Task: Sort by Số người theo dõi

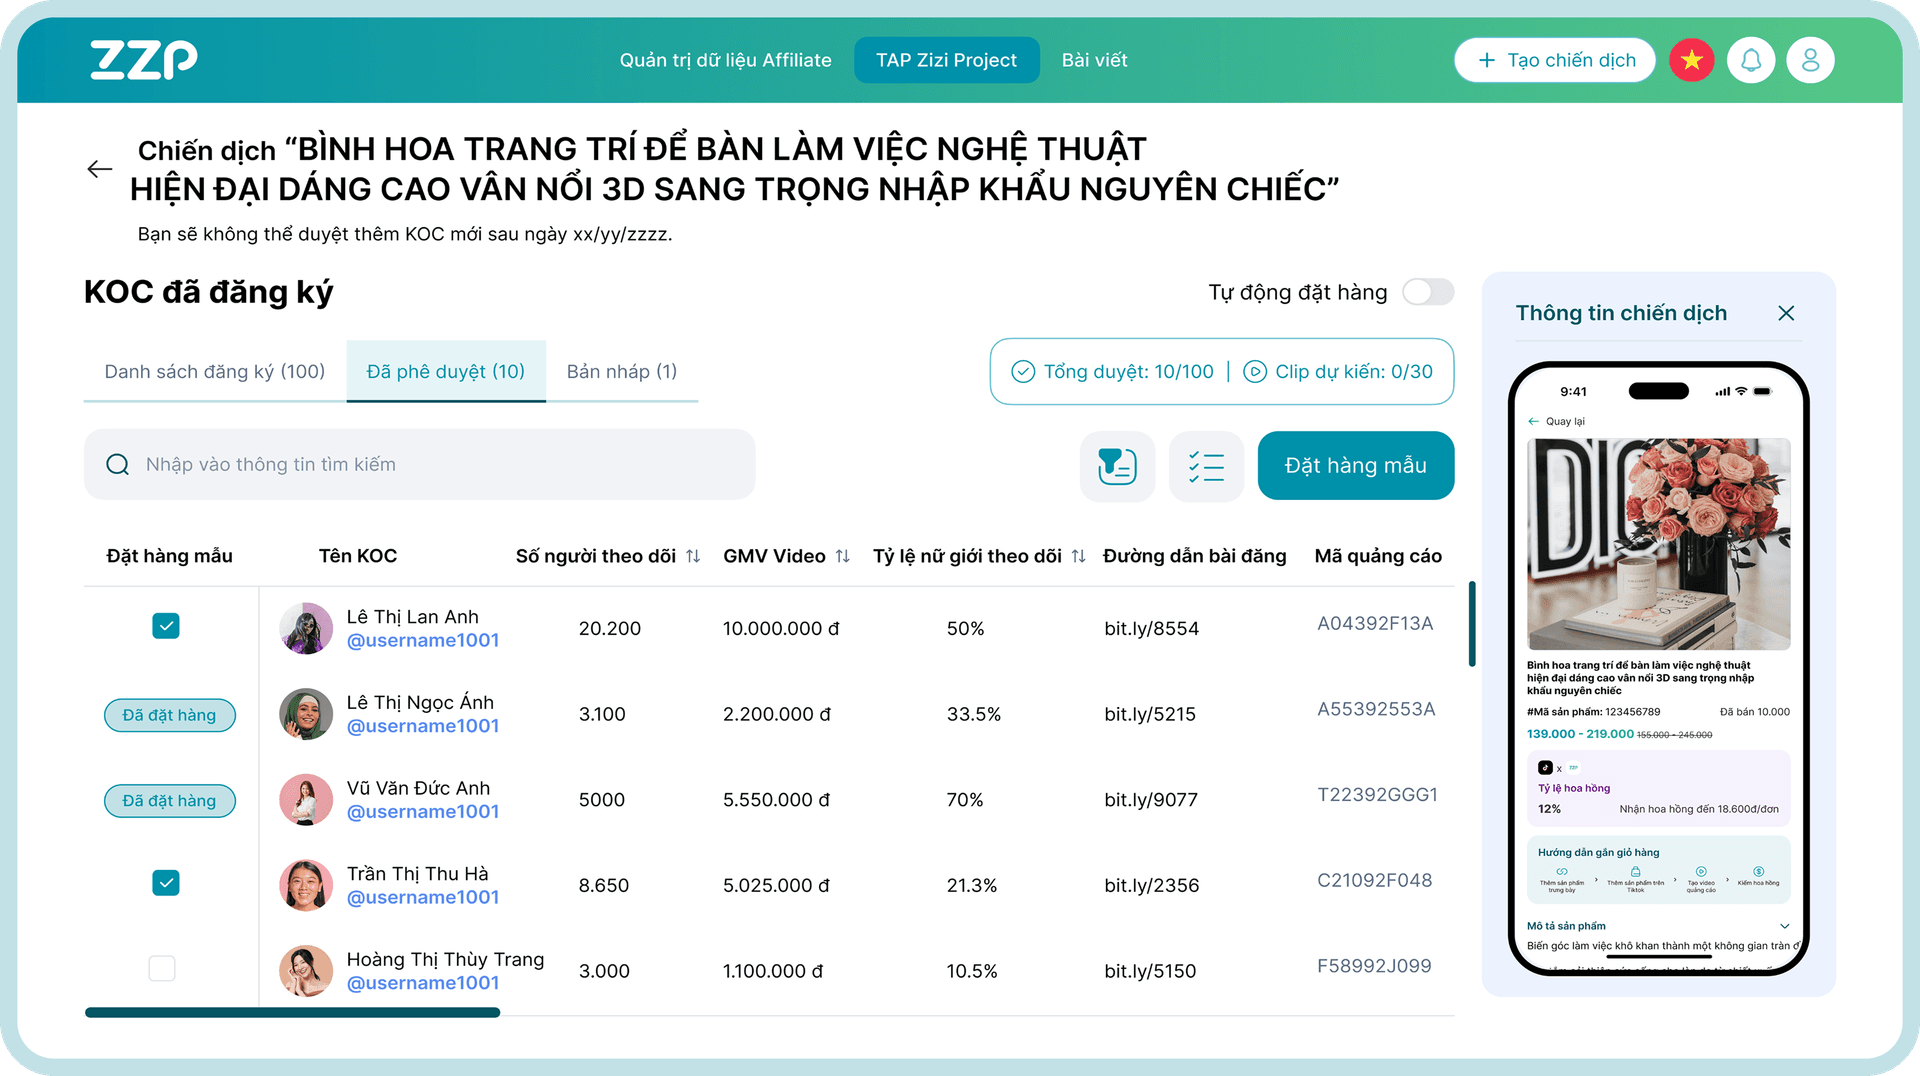Action: click(x=692, y=556)
